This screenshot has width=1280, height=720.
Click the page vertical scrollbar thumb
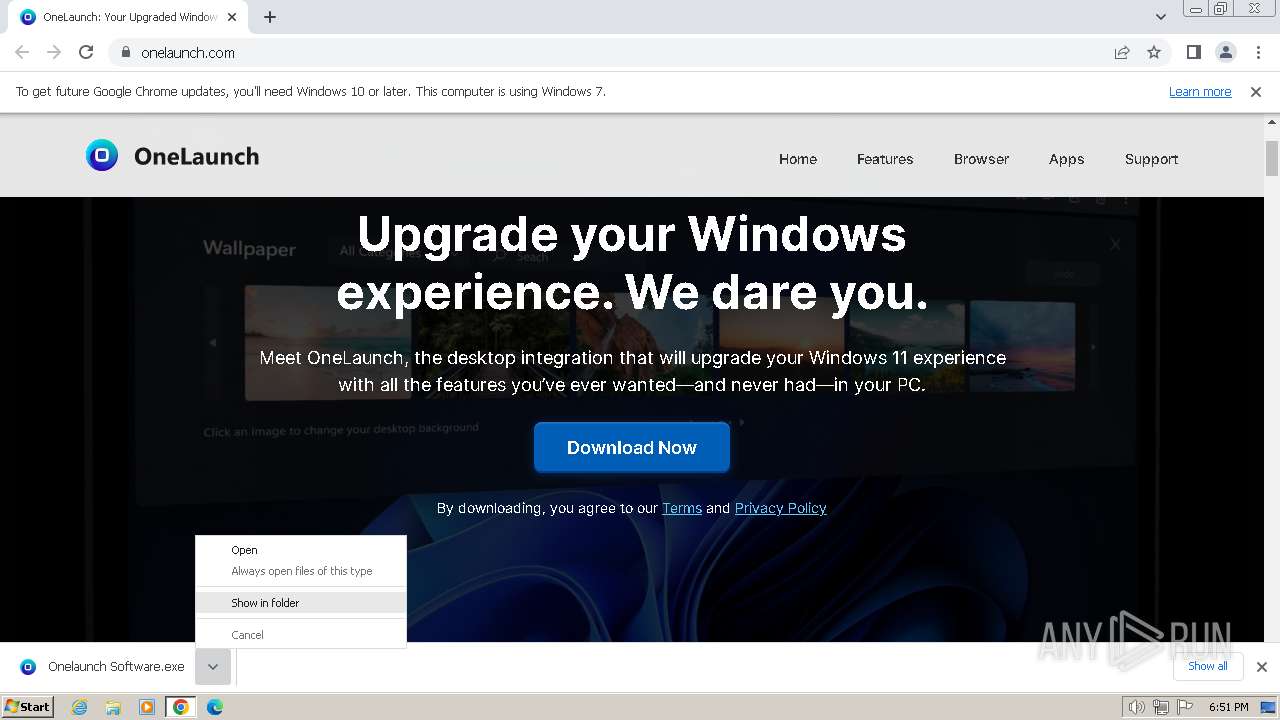[x=1272, y=158]
